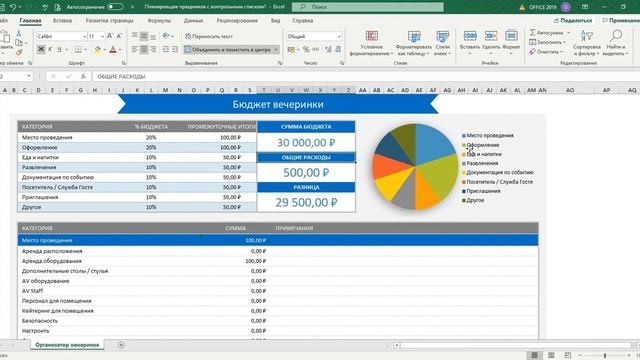Click align text left icon
This screenshot has height=360, width=640.
[x=135, y=49]
